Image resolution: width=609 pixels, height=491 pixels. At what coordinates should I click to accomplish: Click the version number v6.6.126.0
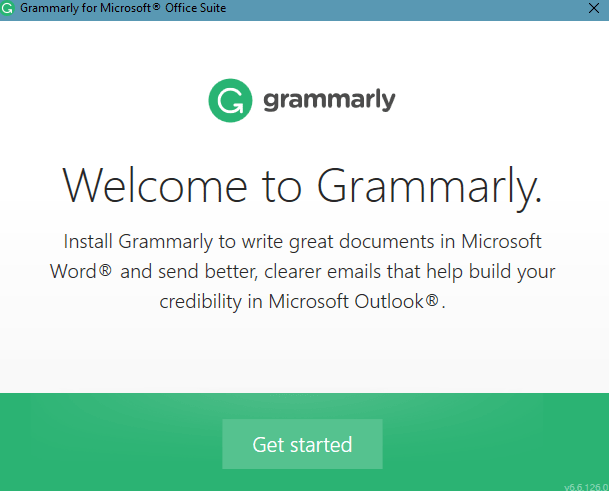586,487
